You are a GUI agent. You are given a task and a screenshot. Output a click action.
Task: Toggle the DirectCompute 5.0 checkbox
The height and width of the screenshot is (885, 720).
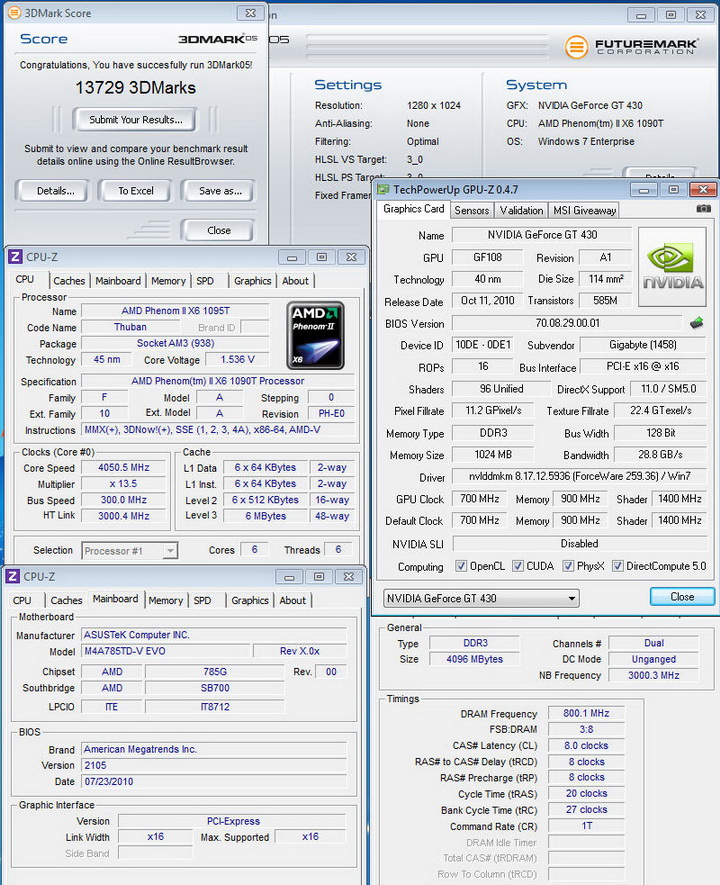618,566
